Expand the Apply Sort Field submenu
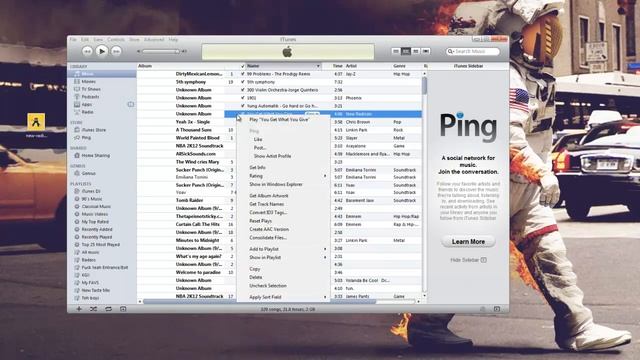This screenshot has width=640, height=360. click(x=325, y=297)
